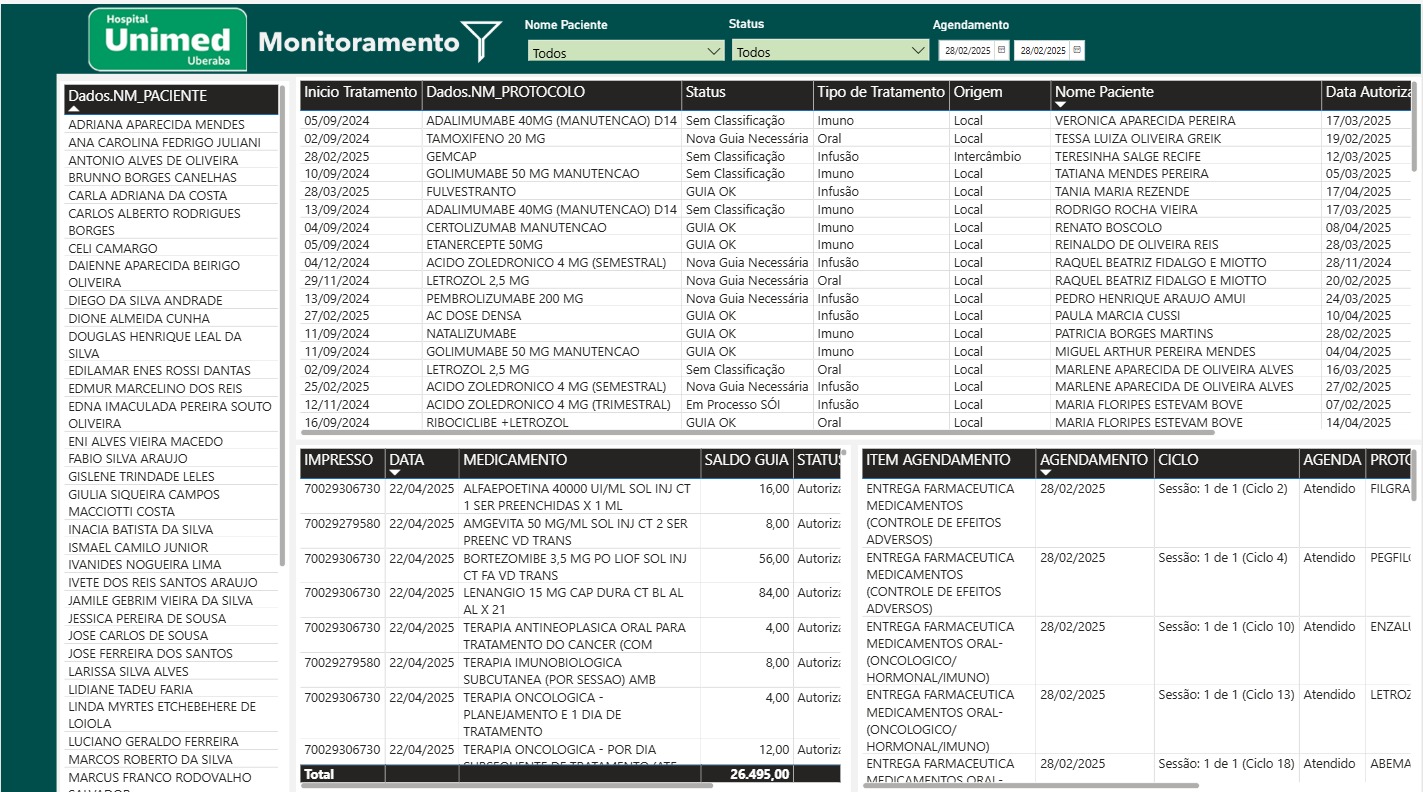Click the agendamento table horizontal scrollbar
This screenshot has width=1423, height=792.
(x=1030, y=785)
